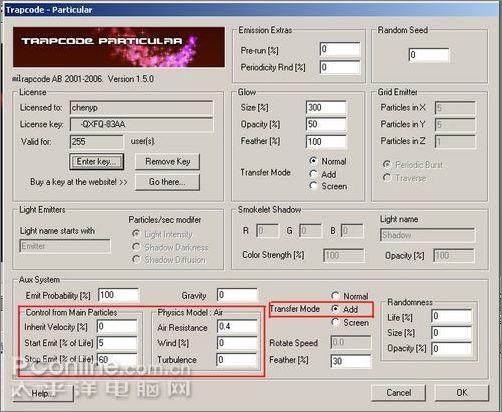Click the Aux System Gravity field
The width and height of the screenshot is (502, 412).
tap(237, 295)
